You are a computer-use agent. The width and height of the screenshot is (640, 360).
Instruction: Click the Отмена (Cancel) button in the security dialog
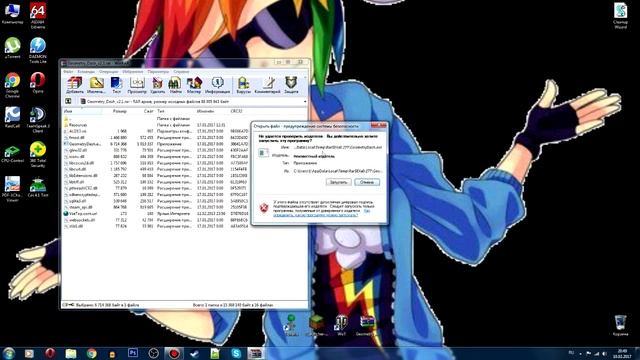pyautogui.click(x=367, y=182)
